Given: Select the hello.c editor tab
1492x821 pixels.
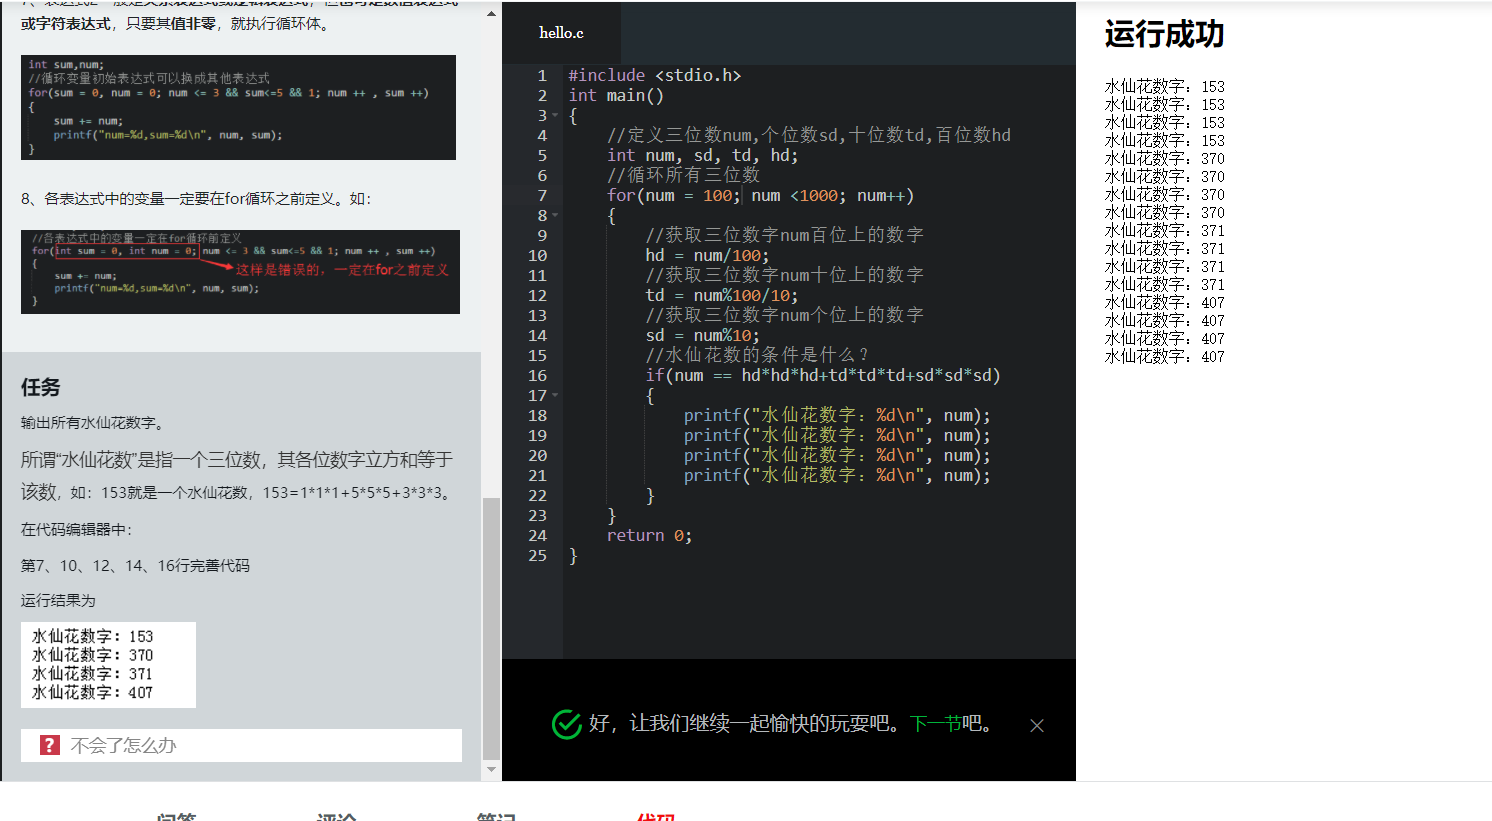Looking at the screenshot, I should click(x=561, y=33).
